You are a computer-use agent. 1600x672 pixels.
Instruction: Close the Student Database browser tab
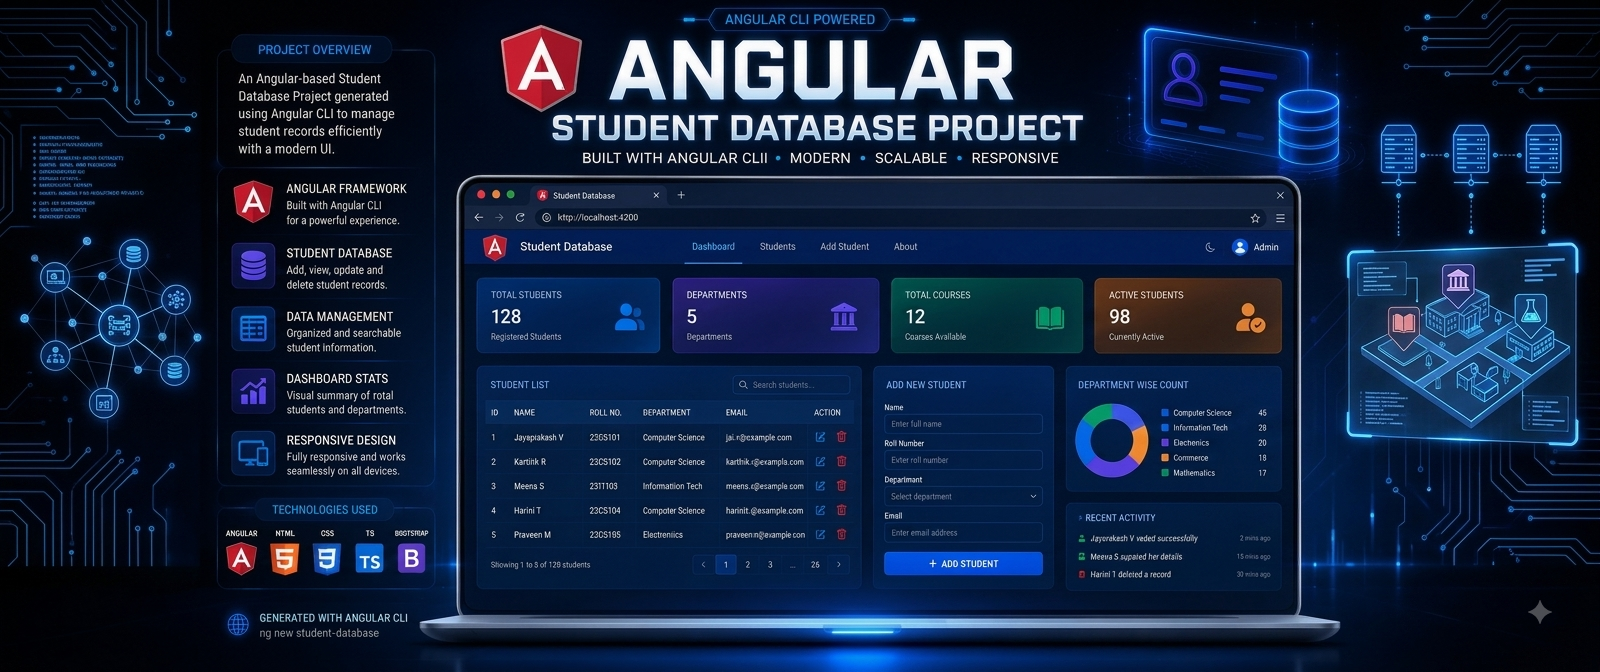coord(656,195)
